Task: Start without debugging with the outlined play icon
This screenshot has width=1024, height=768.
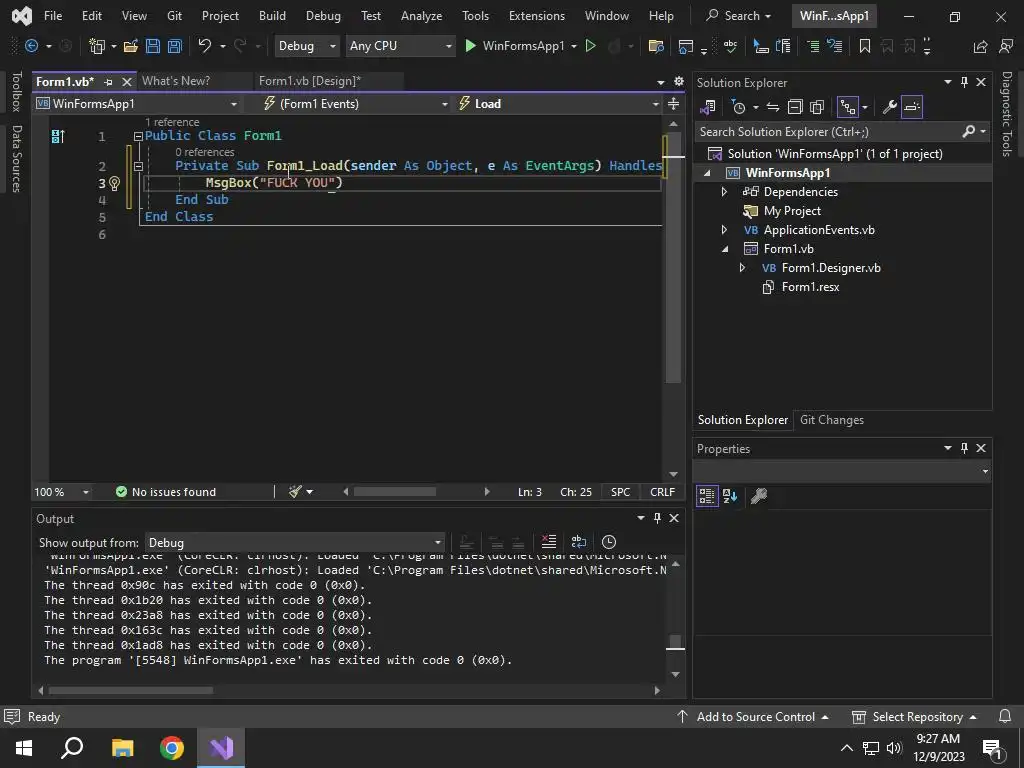Action: point(590,46)
